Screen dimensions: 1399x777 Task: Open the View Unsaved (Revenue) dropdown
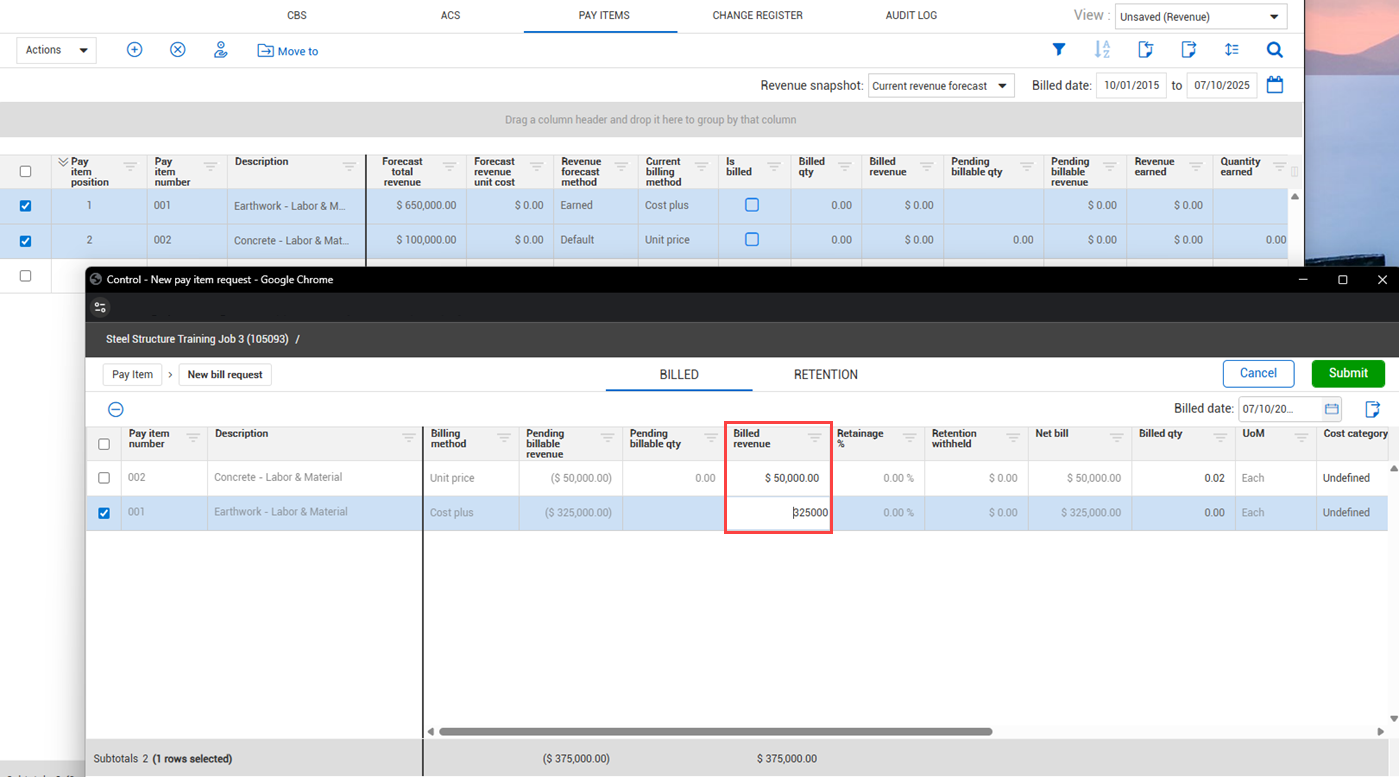coord(1201,17)
